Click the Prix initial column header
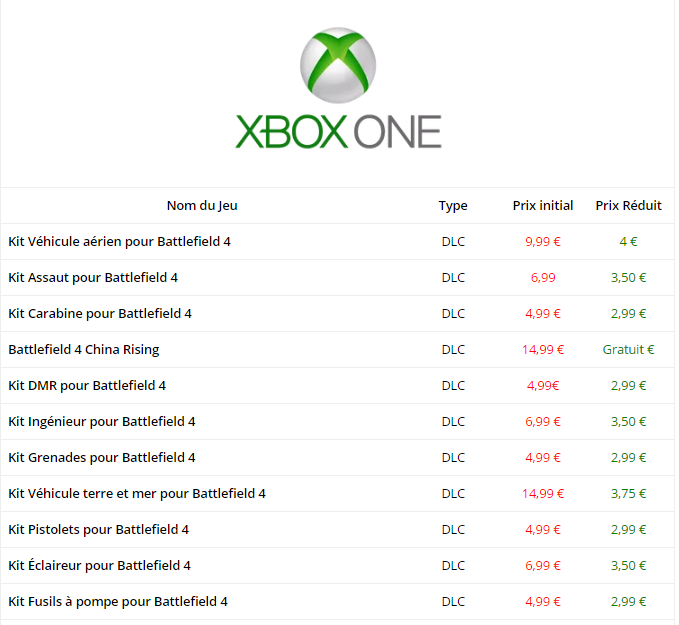The height and width of the screenshot is (625, 679). [x=543, y=205]
